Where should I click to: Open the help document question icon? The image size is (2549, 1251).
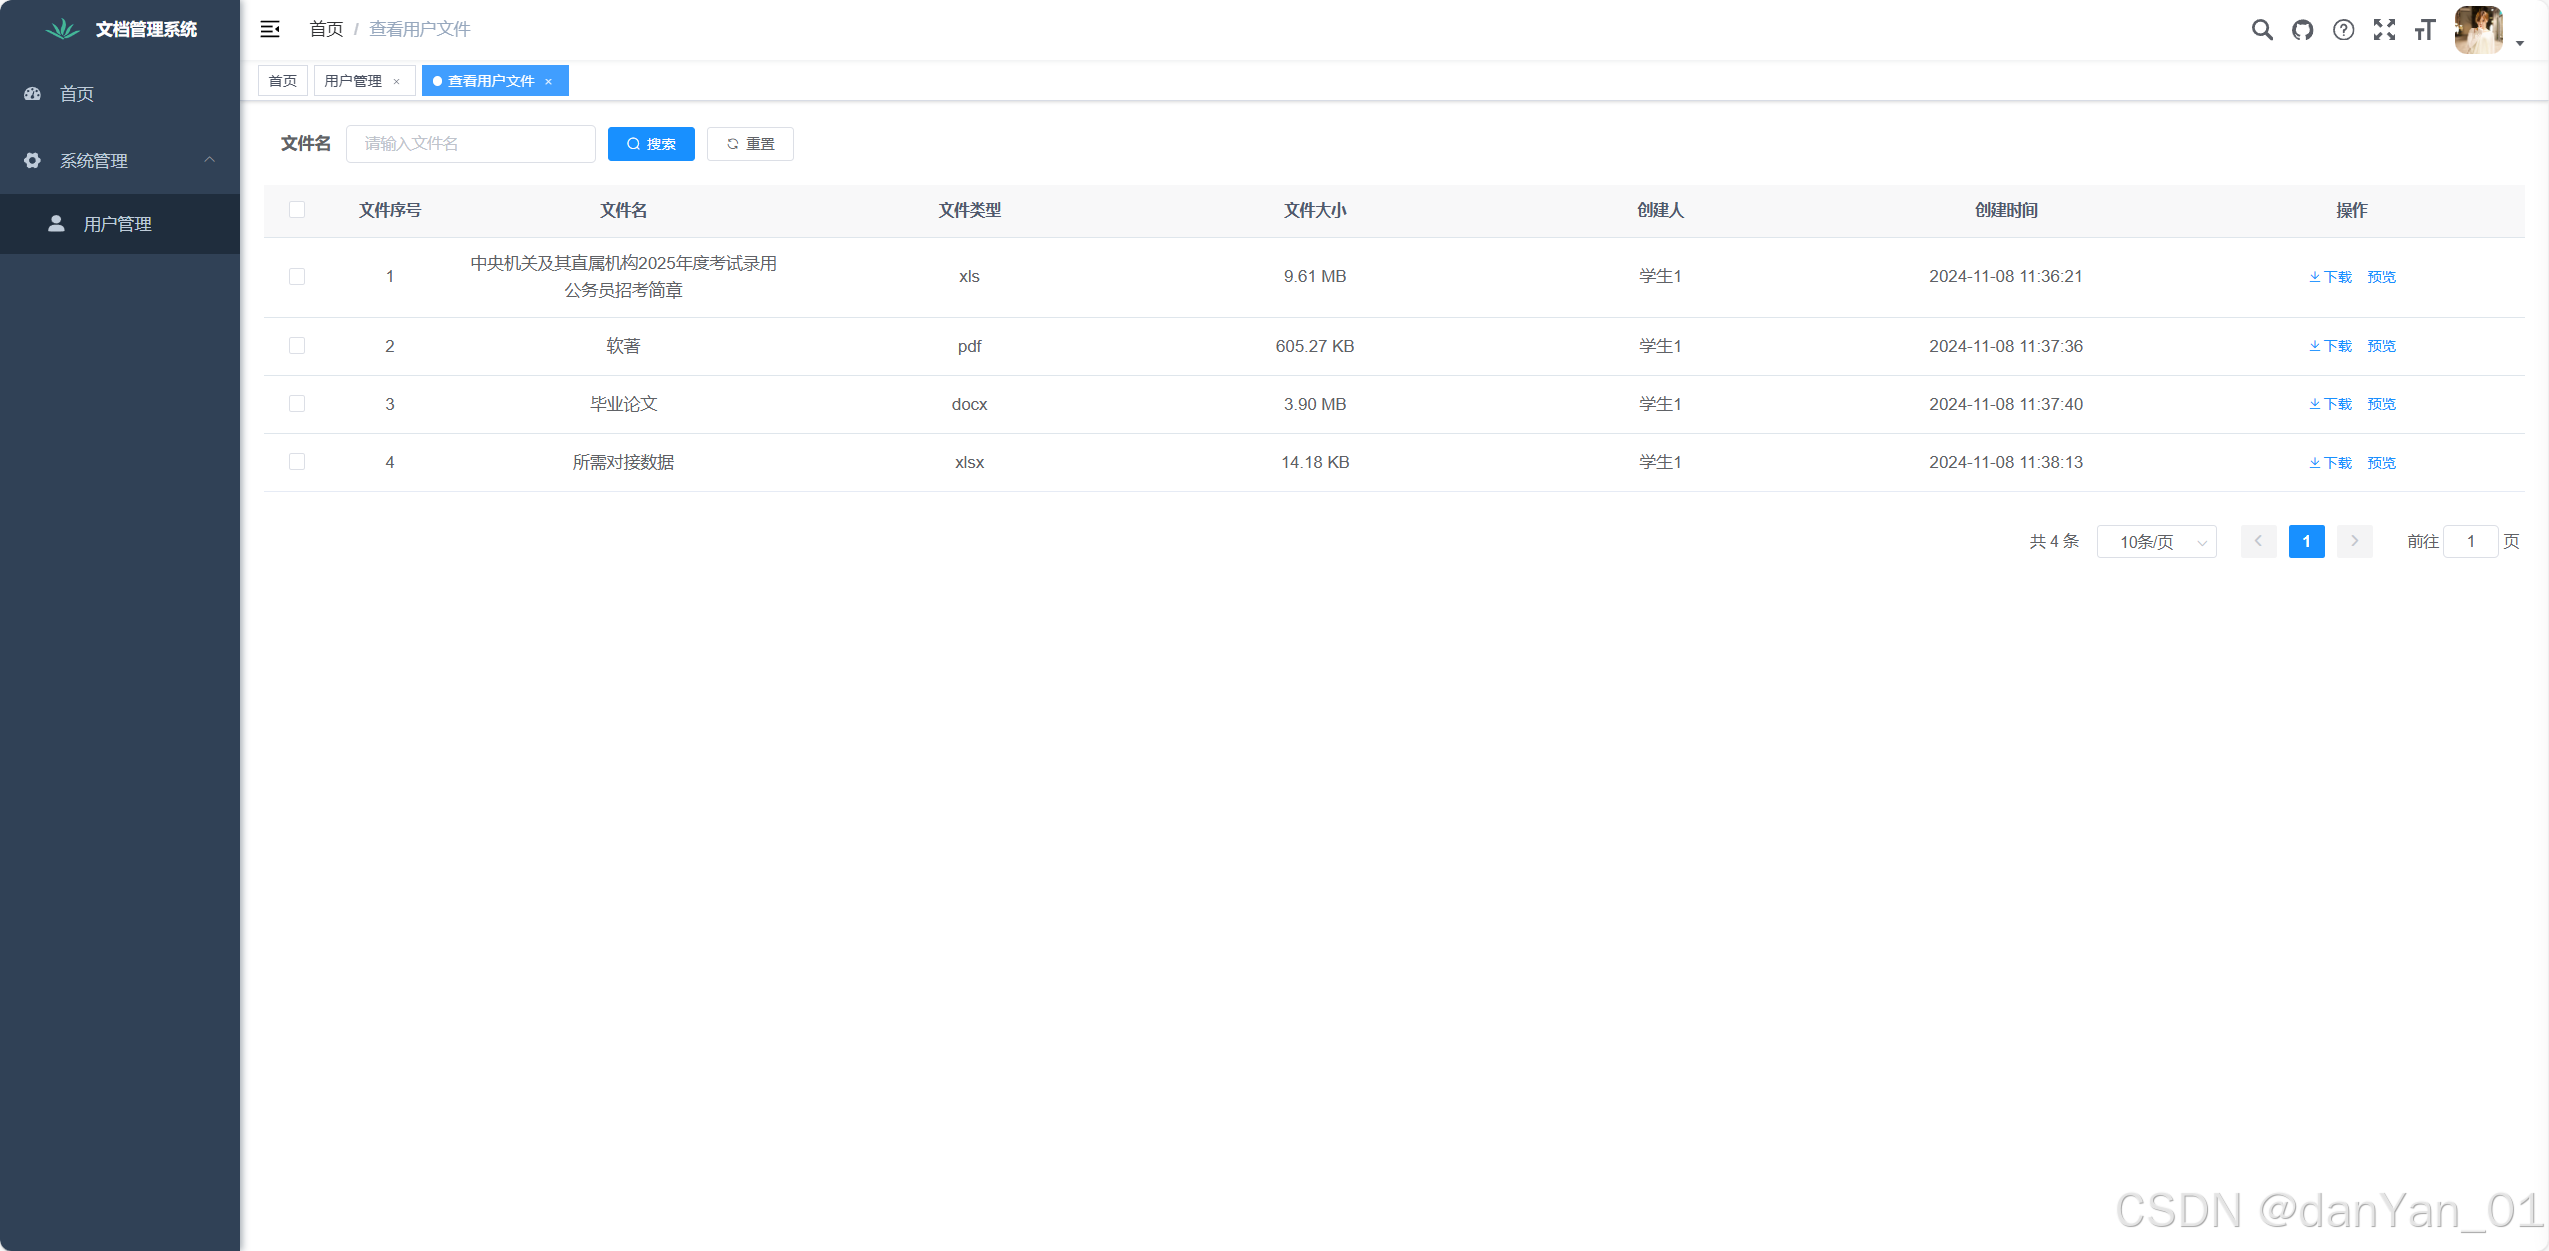(x=2343, y=30)
